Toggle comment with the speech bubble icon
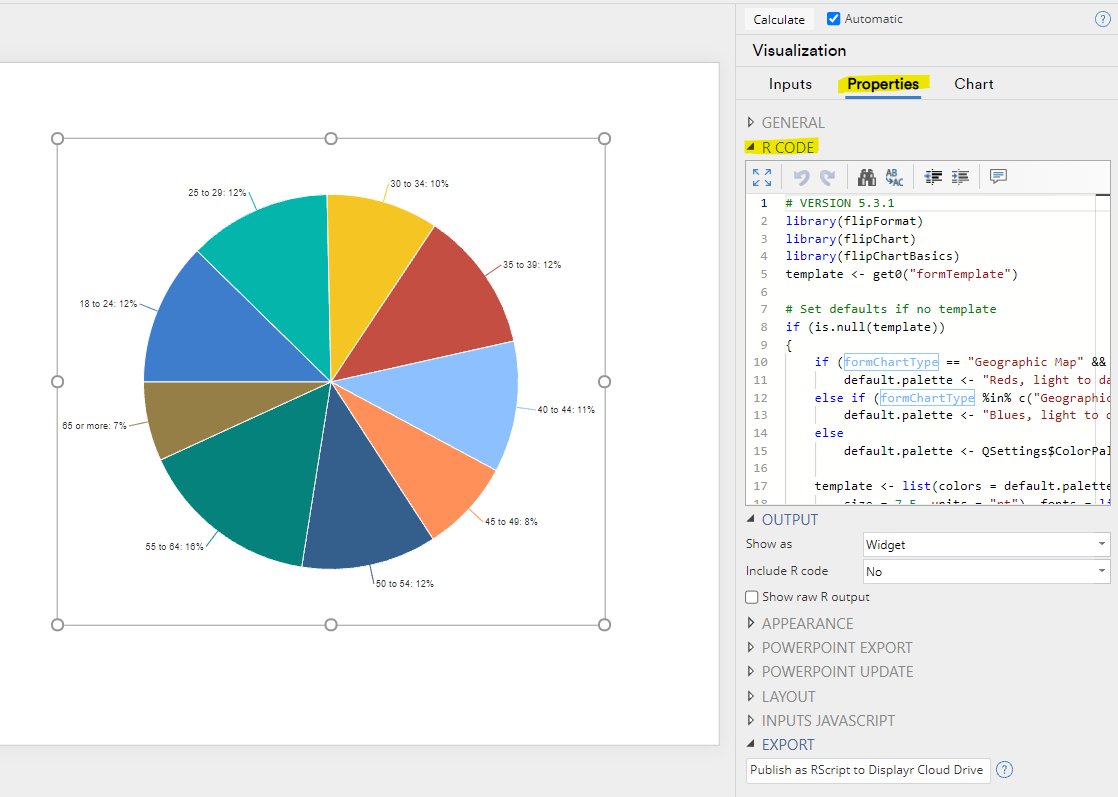The height and width of the screenshot is (797, 1118). coord(998,176)
